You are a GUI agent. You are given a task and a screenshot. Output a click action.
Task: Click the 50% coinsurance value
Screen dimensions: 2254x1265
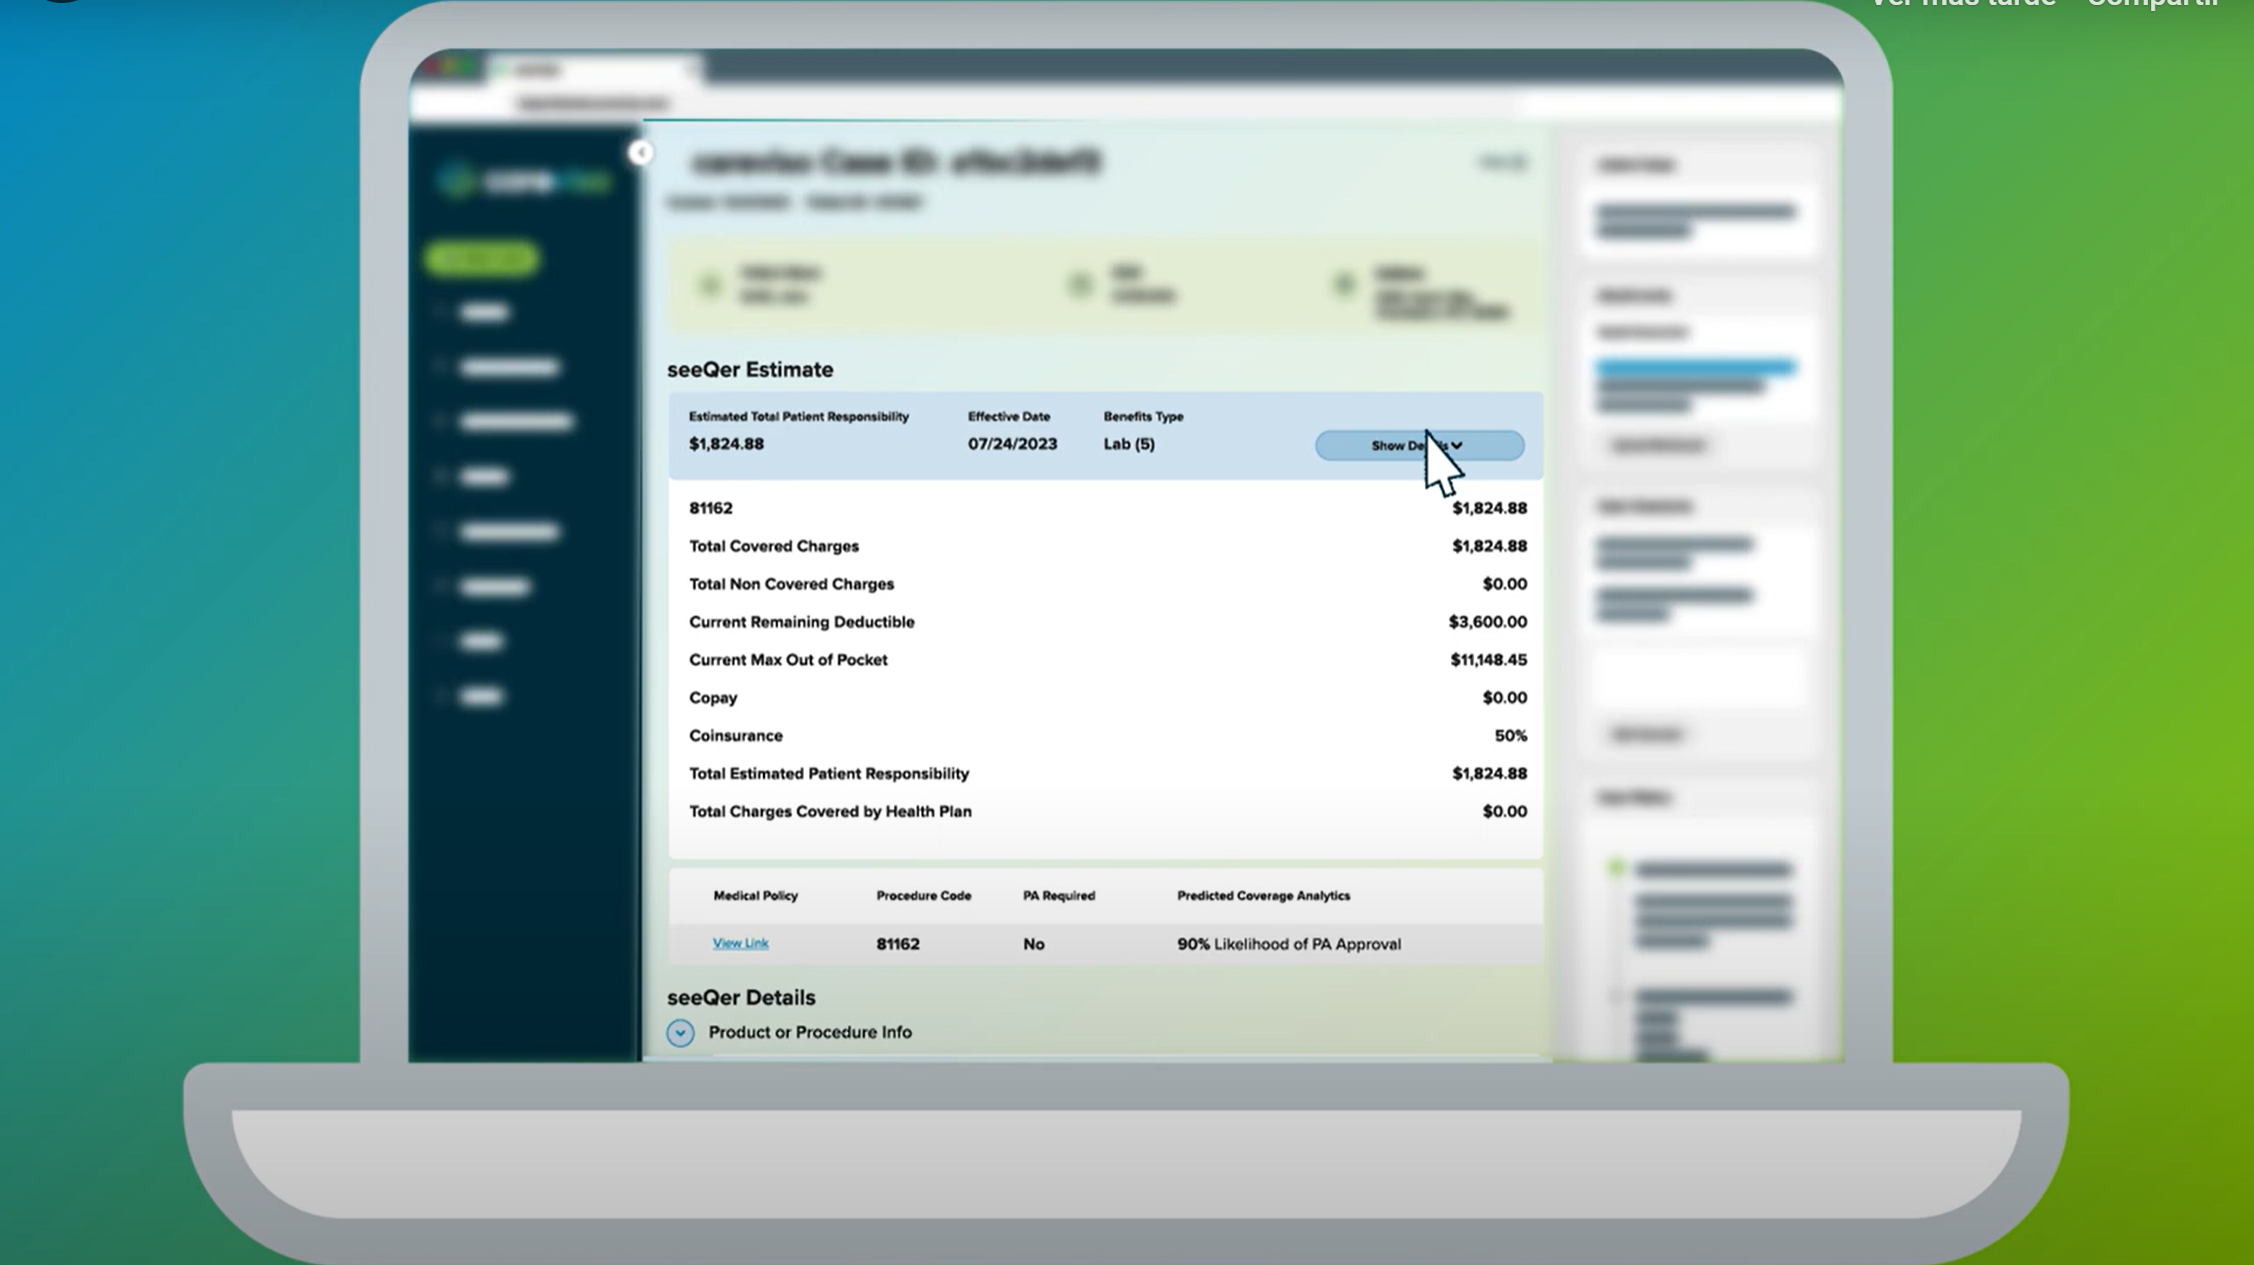click(x=1510, y=736)
